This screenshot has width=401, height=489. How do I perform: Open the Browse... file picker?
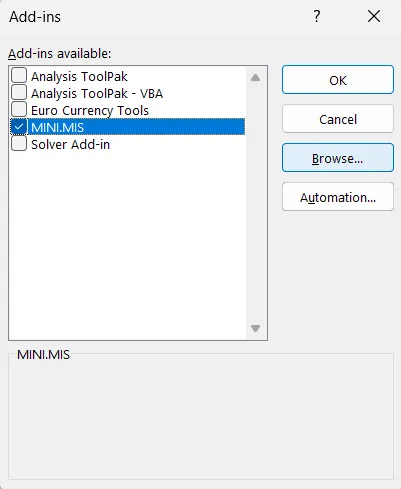338,158
